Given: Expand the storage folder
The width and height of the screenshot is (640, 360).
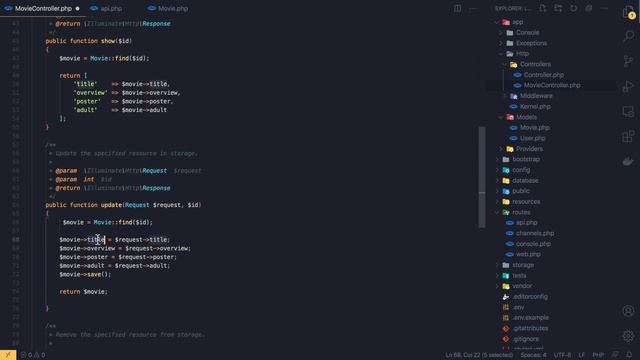Looking at the screenshot, I should 523,265.
